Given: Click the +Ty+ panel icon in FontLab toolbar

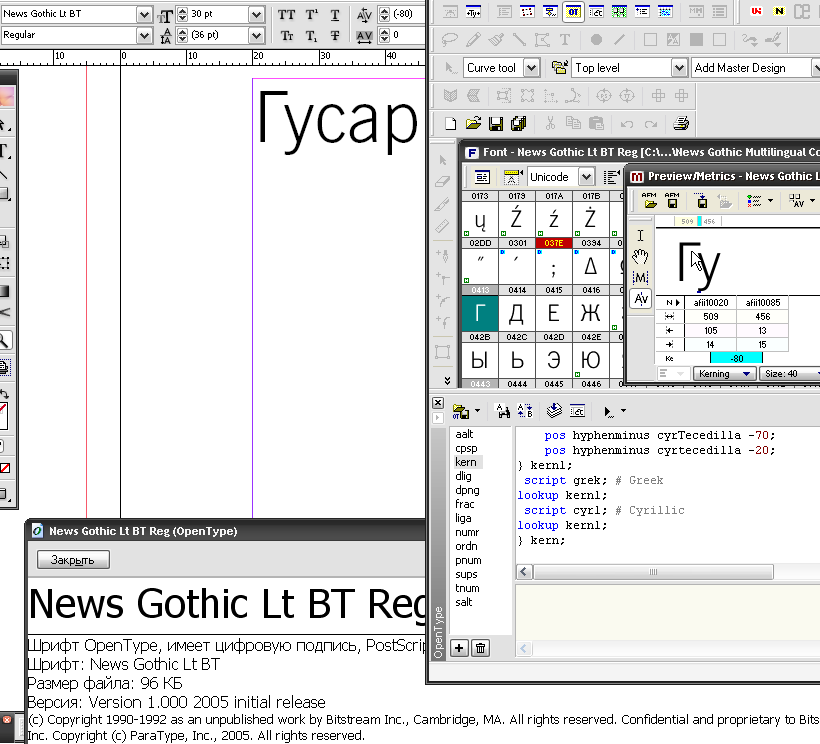Looking at the screenshot, I should point(473,12).
